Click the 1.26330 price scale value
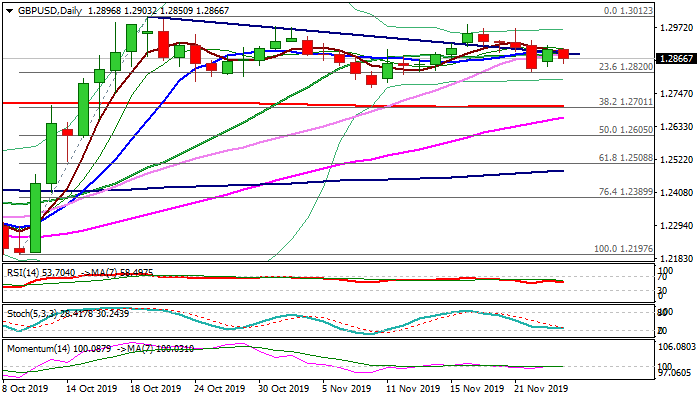The width and height of the screenshot is (700, 400). (x=676, y=127)
